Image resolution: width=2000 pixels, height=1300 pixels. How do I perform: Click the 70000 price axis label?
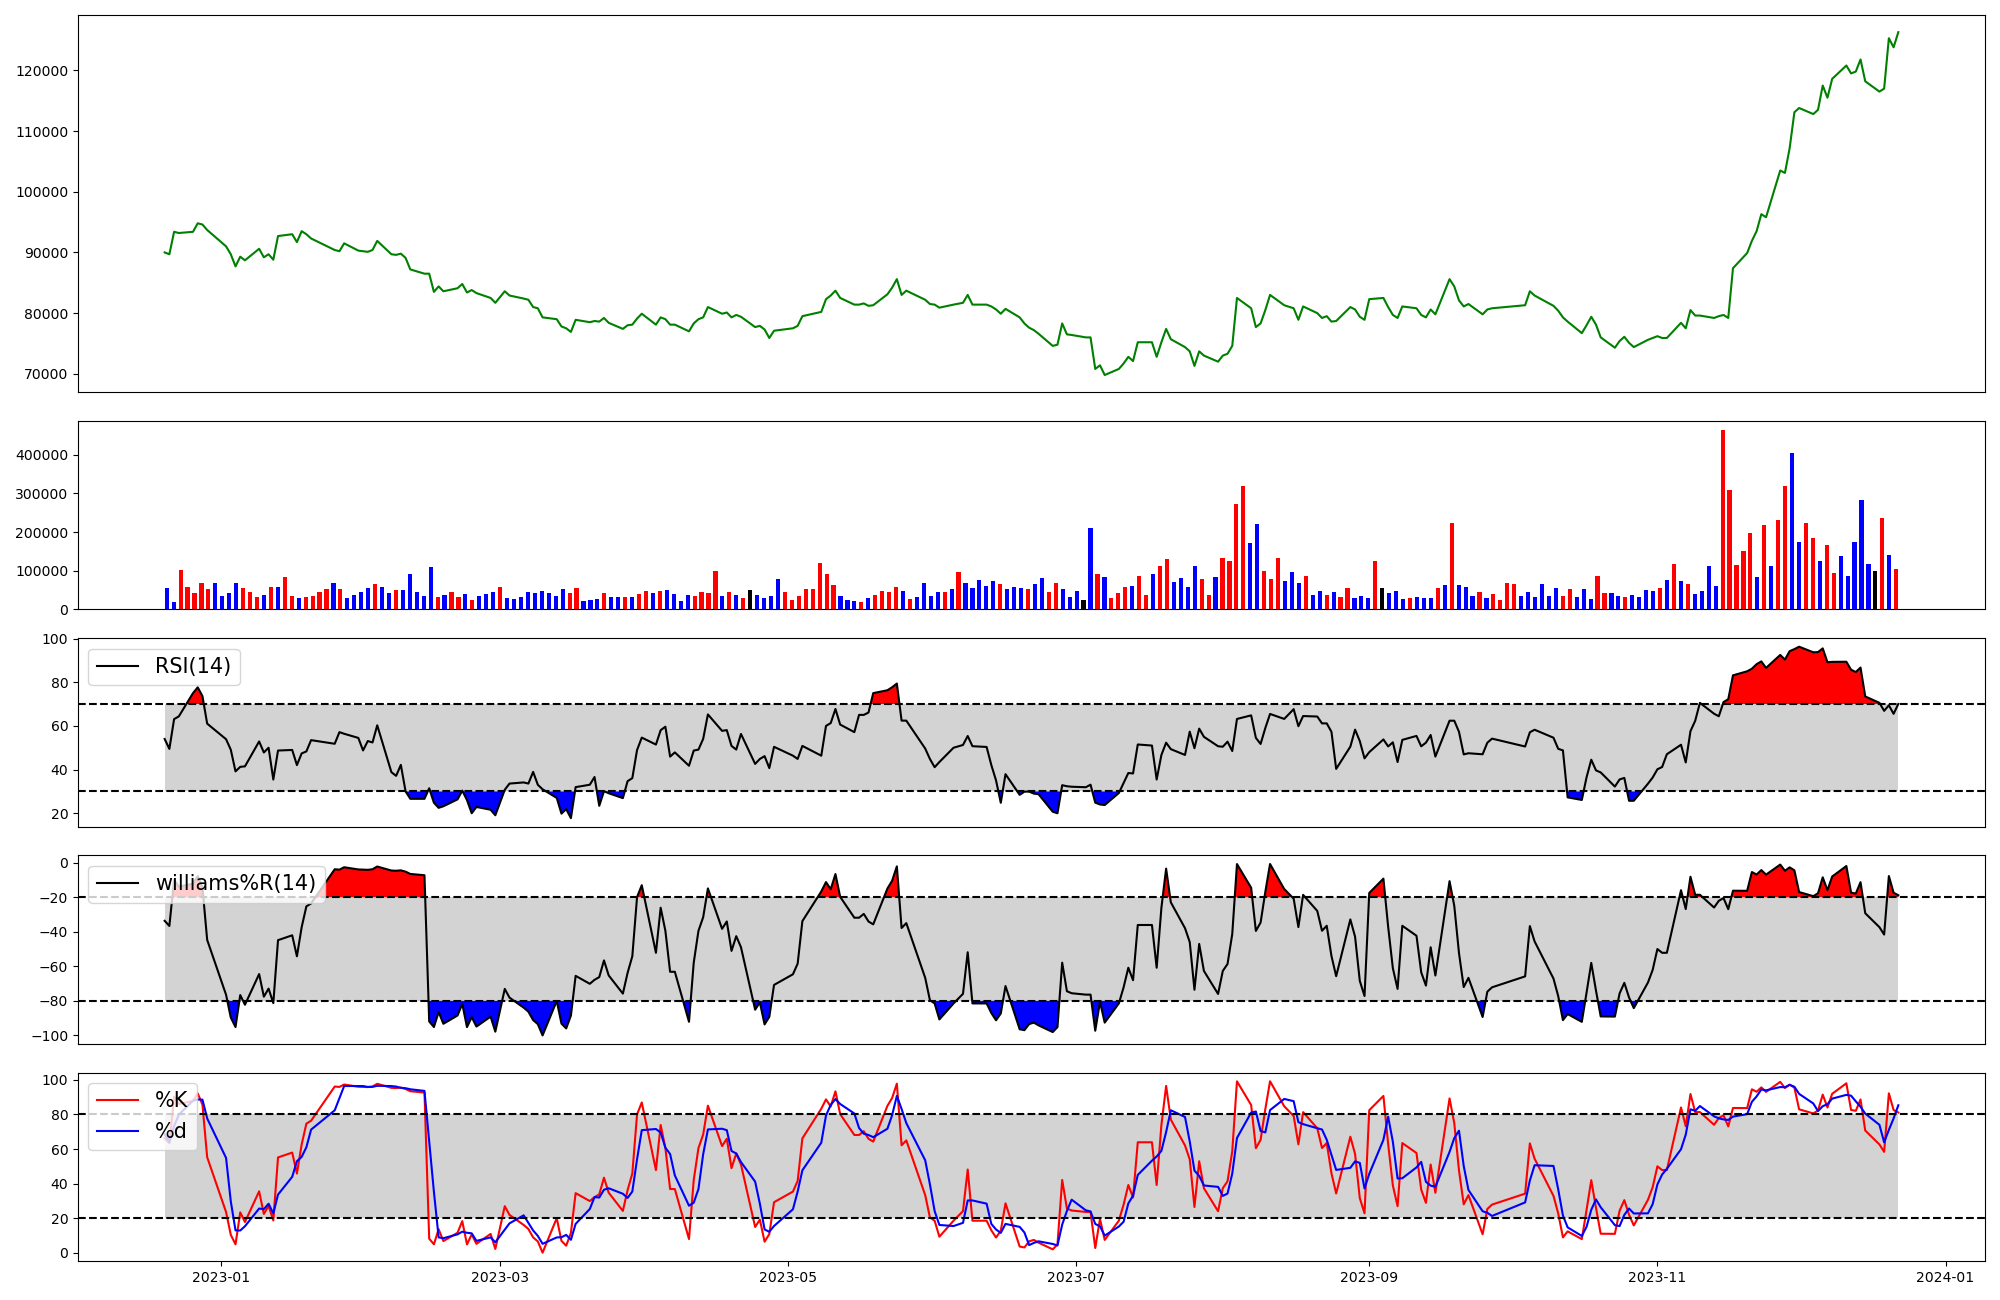[46, 375]
